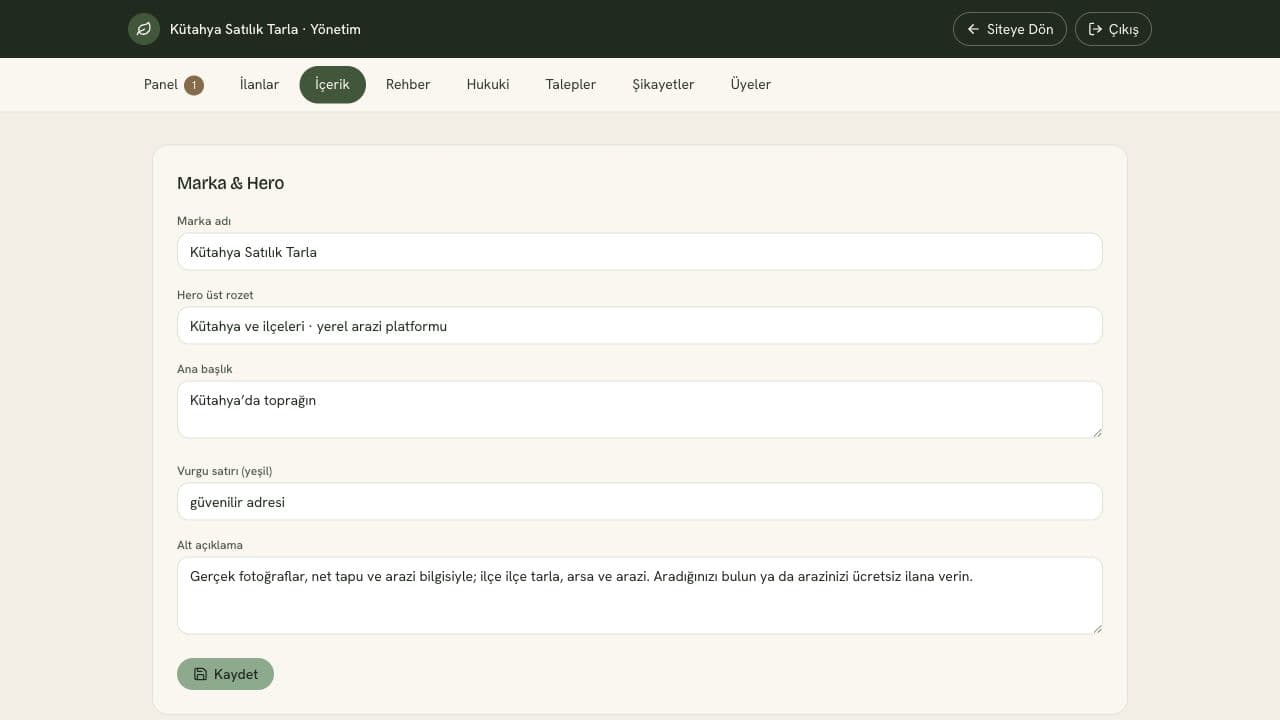Image resolution: width=1280 pixels, height=720 pixels.
Task: Click the resize handle of Alt açıklama textarea
Action: point(1096,627)
